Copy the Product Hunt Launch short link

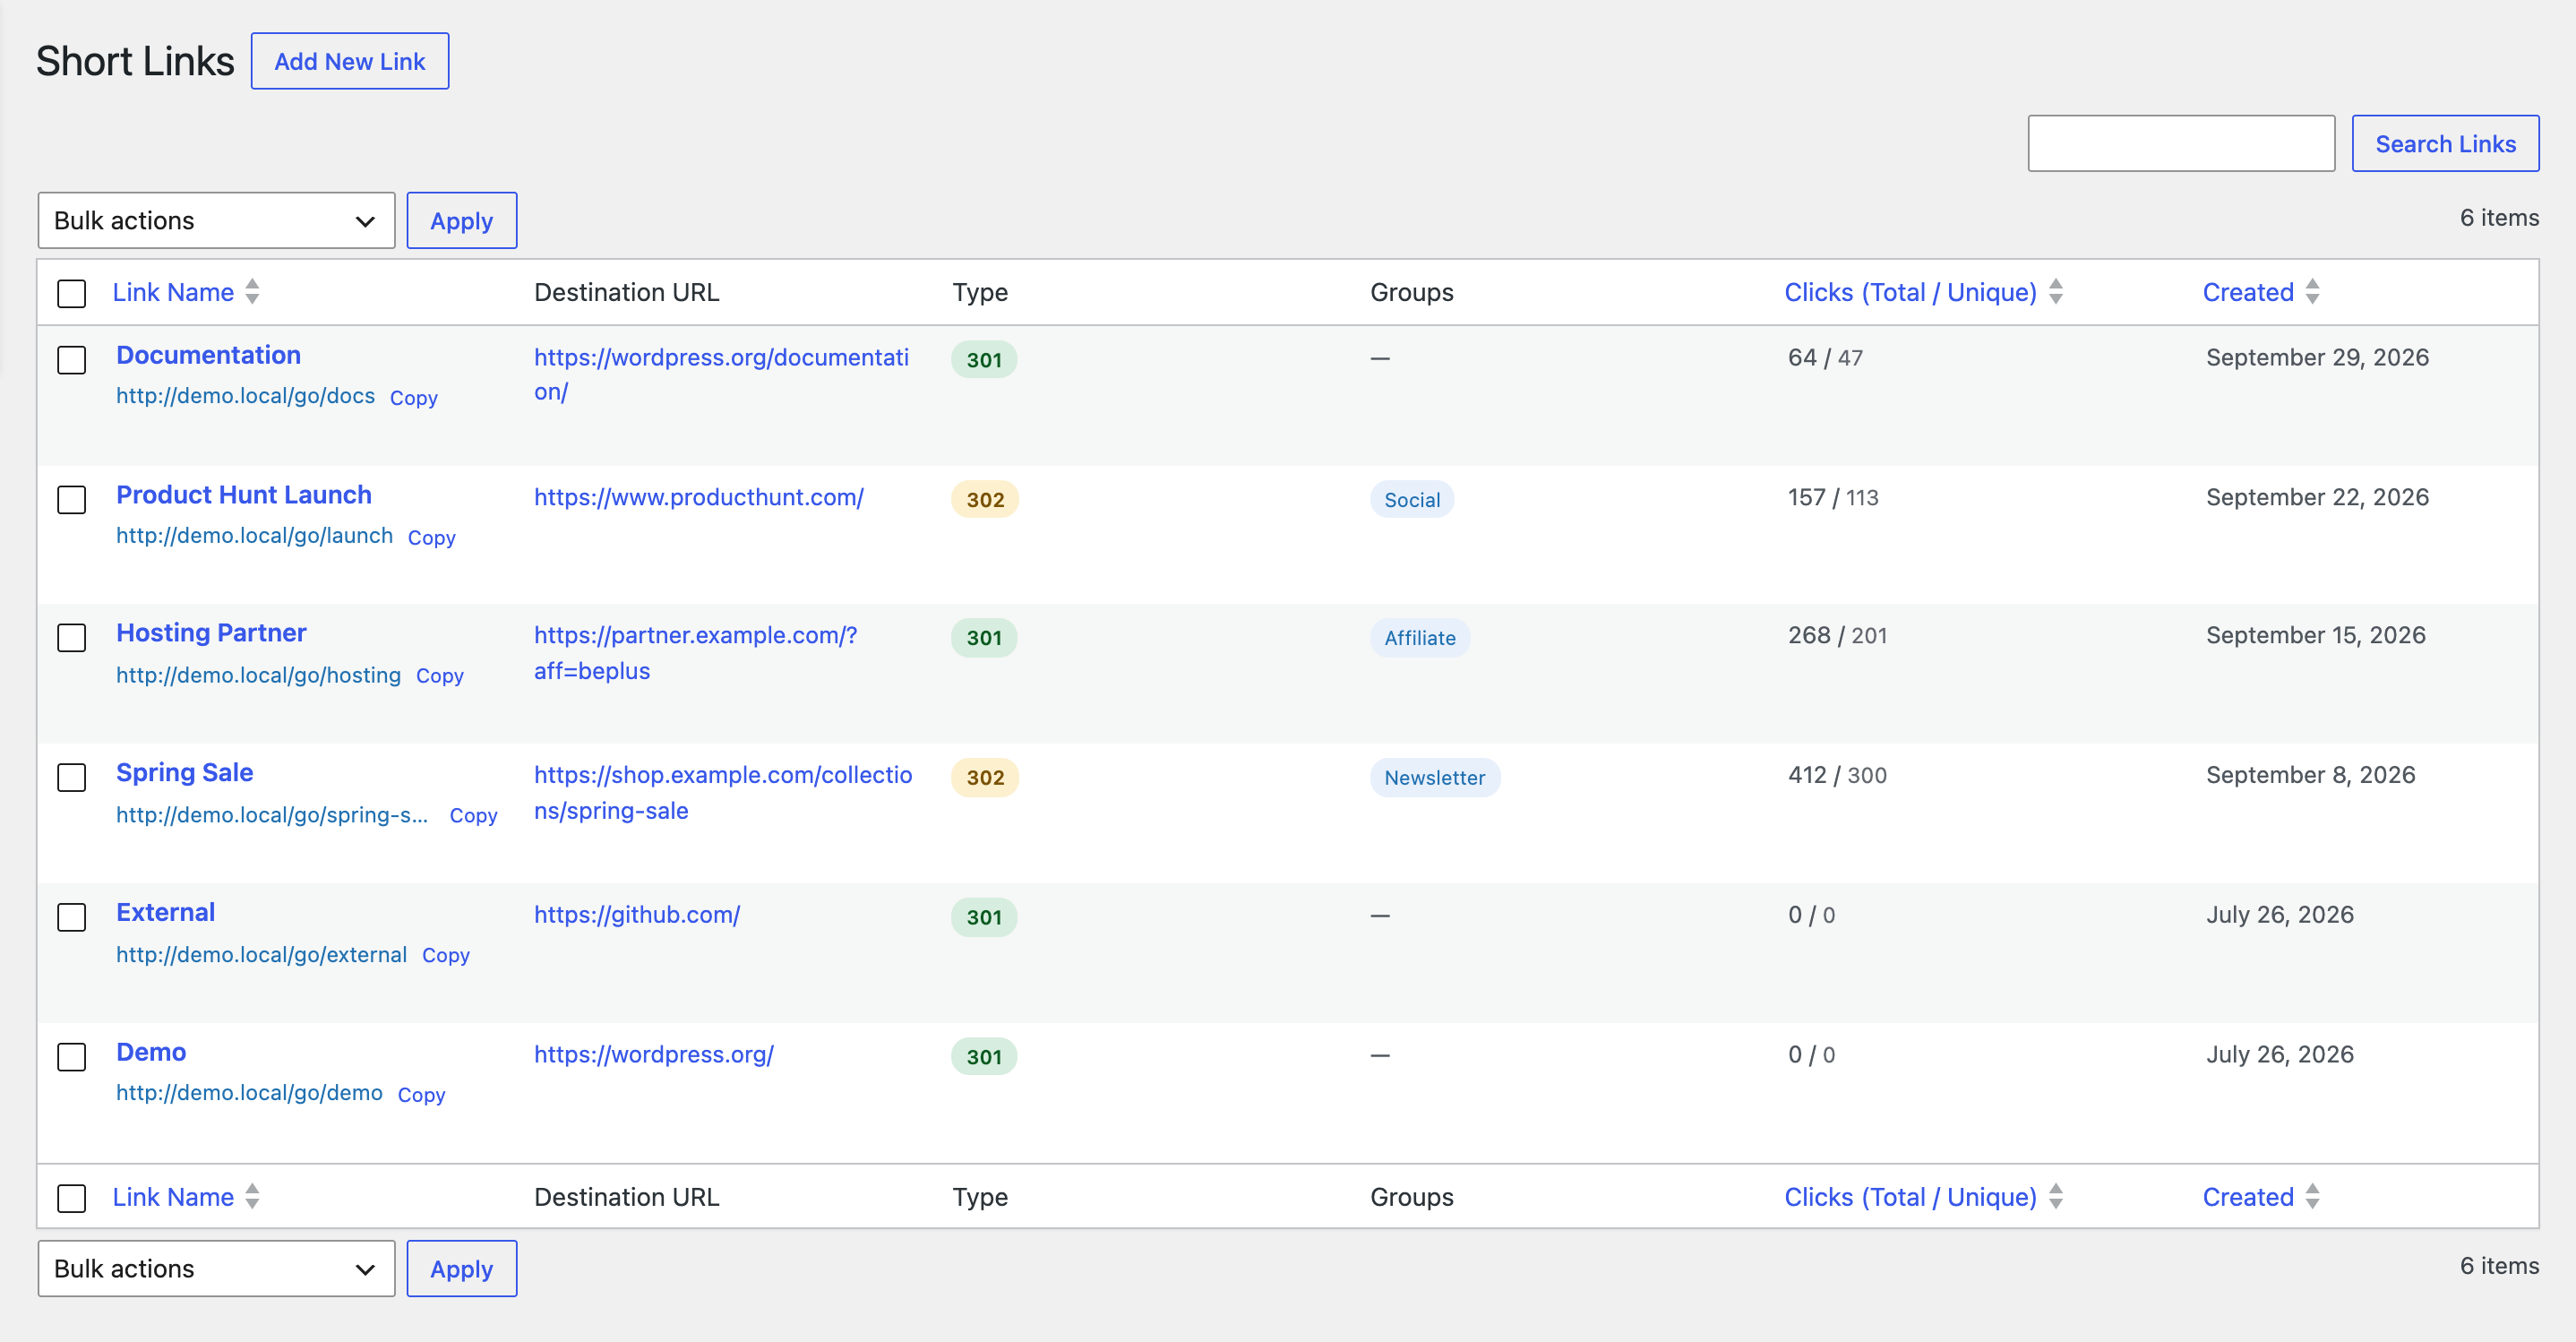pyautogui.click(x=431, y=538)
